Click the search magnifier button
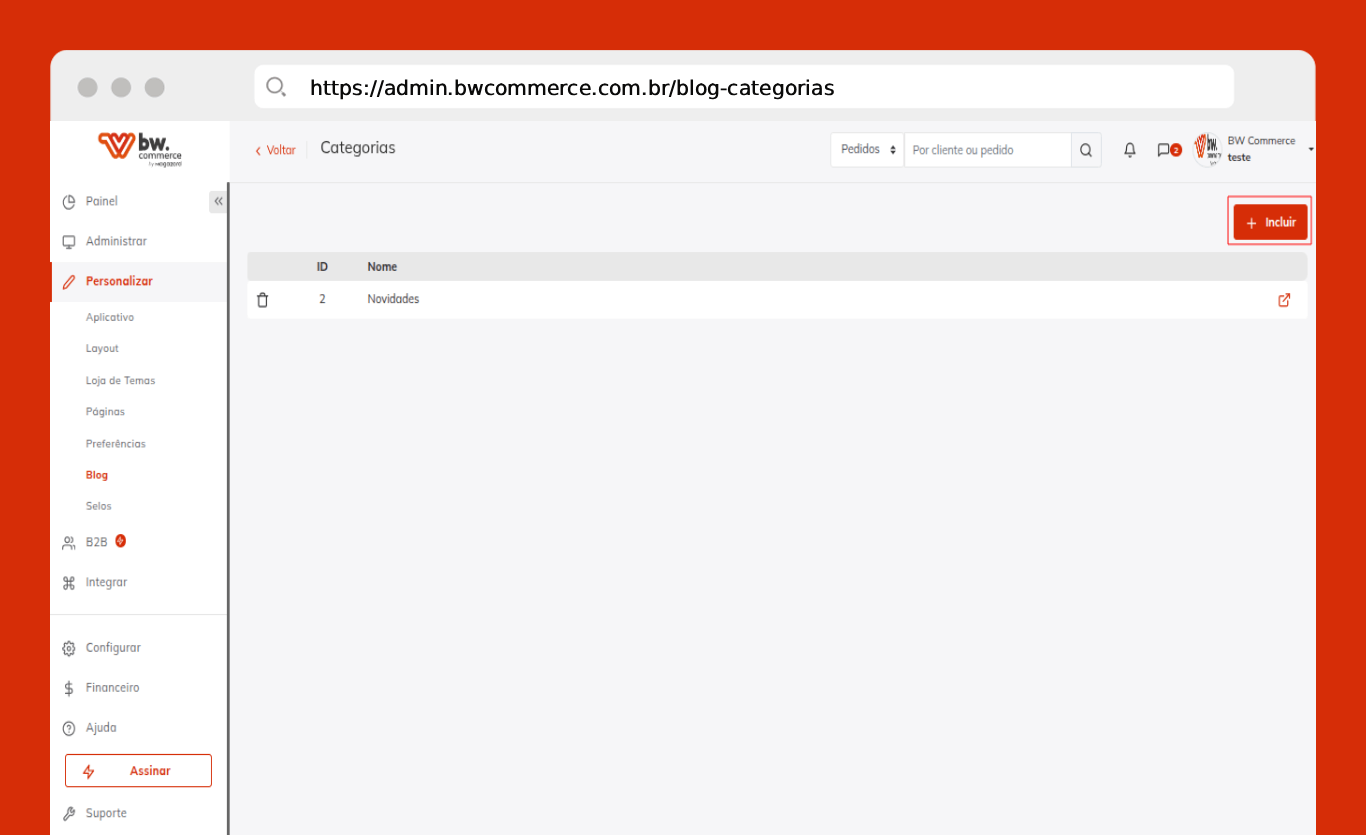 [x=1086, y=150]
